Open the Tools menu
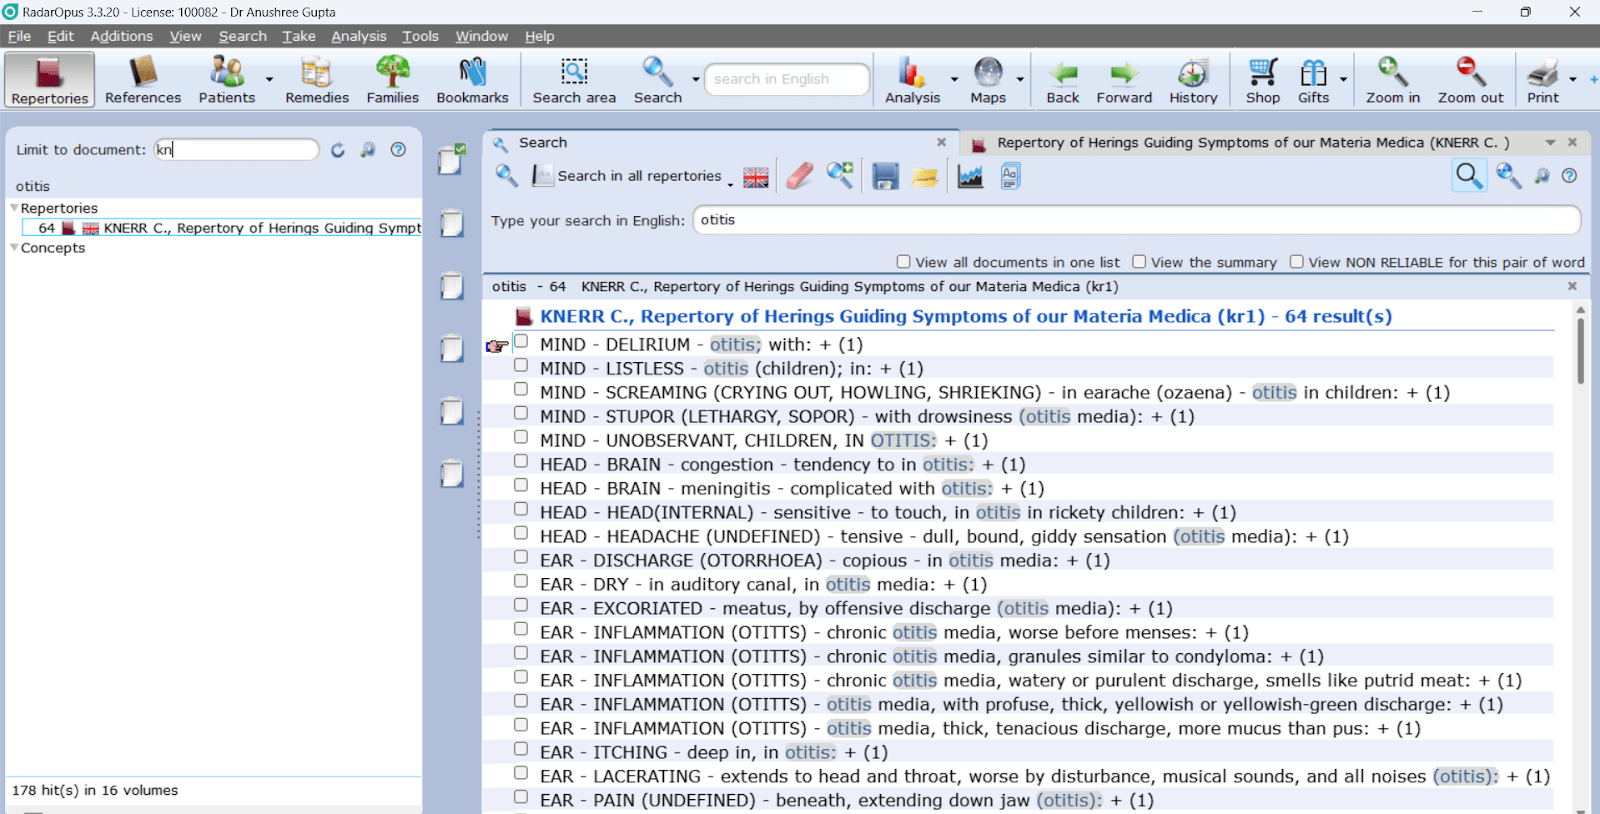This screenshot has height=814, width=1600. (x=420, y=36)
